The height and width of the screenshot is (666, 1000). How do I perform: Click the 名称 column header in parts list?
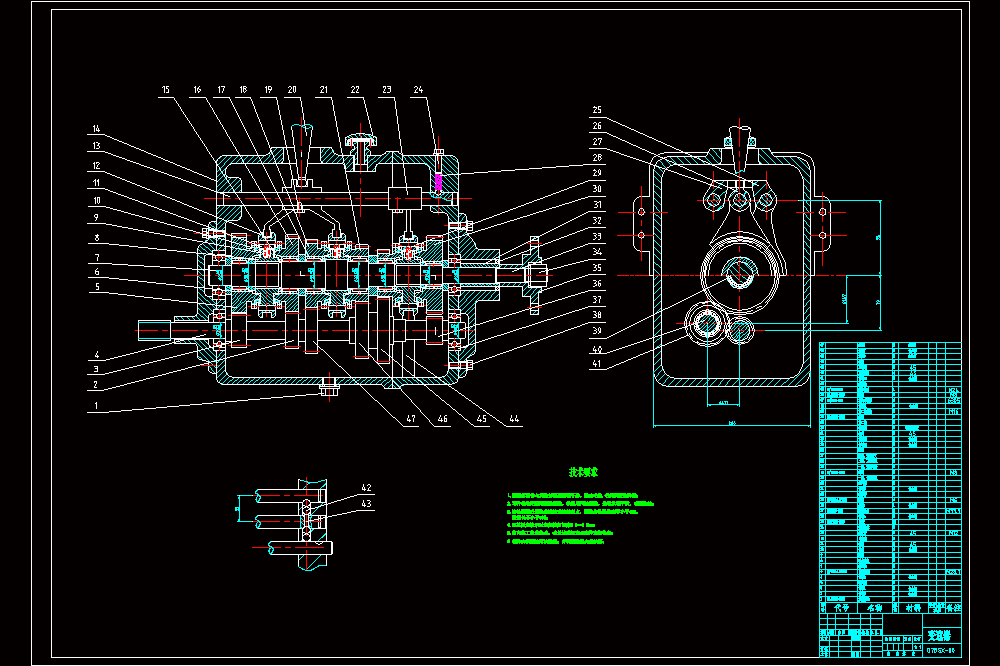874,609
